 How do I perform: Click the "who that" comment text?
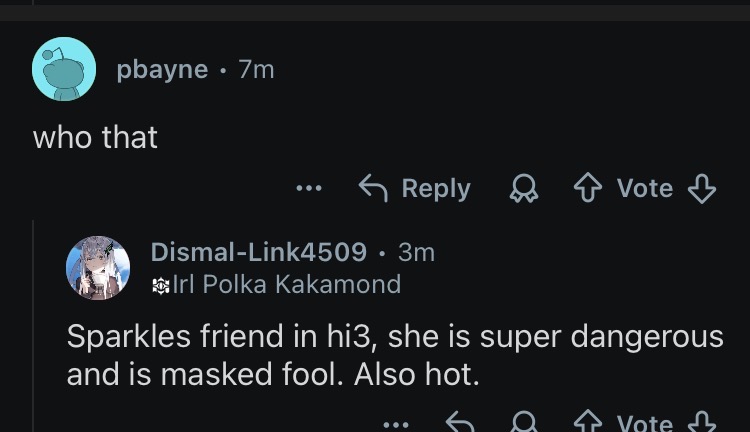point(96,137)
